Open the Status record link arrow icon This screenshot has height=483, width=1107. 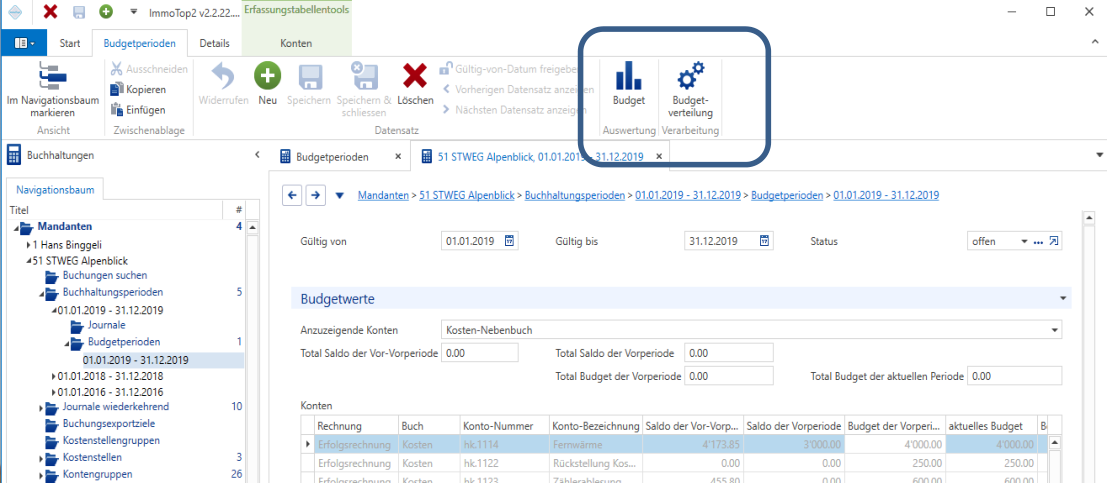[x=1053, y=242]
